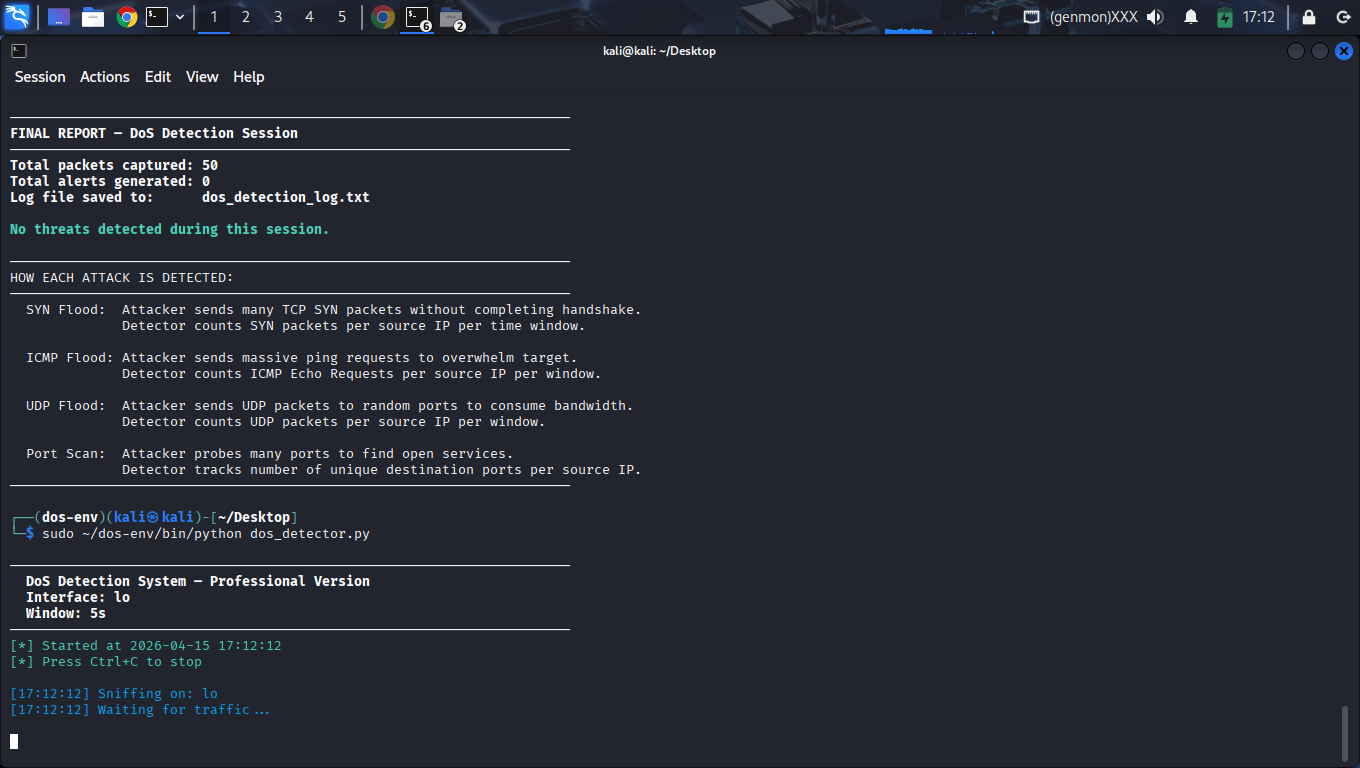
Task: Switch to workspace 3
Action: point(278,17)
